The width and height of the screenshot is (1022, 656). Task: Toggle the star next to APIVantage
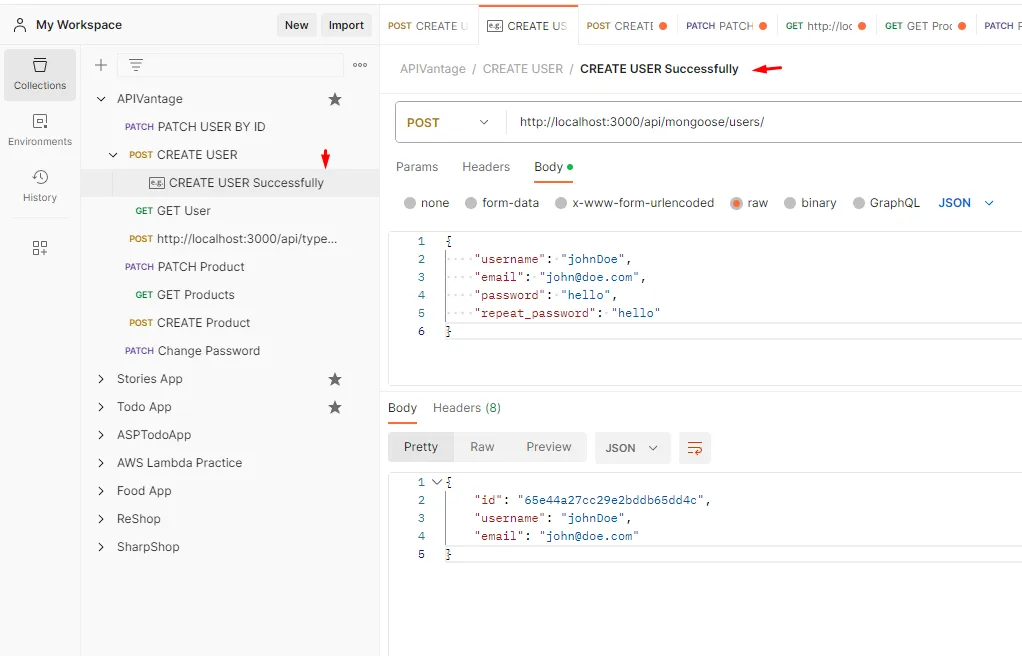tap(335, 99)
